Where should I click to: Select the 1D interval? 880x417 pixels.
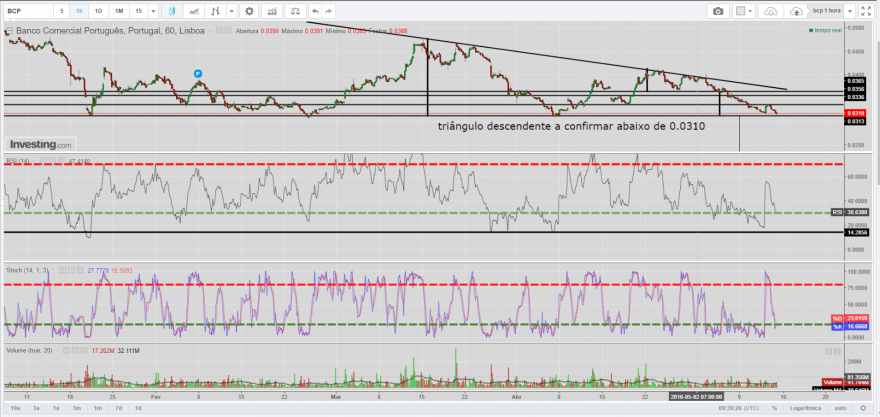pyautogui.click(x=98, y=11)
